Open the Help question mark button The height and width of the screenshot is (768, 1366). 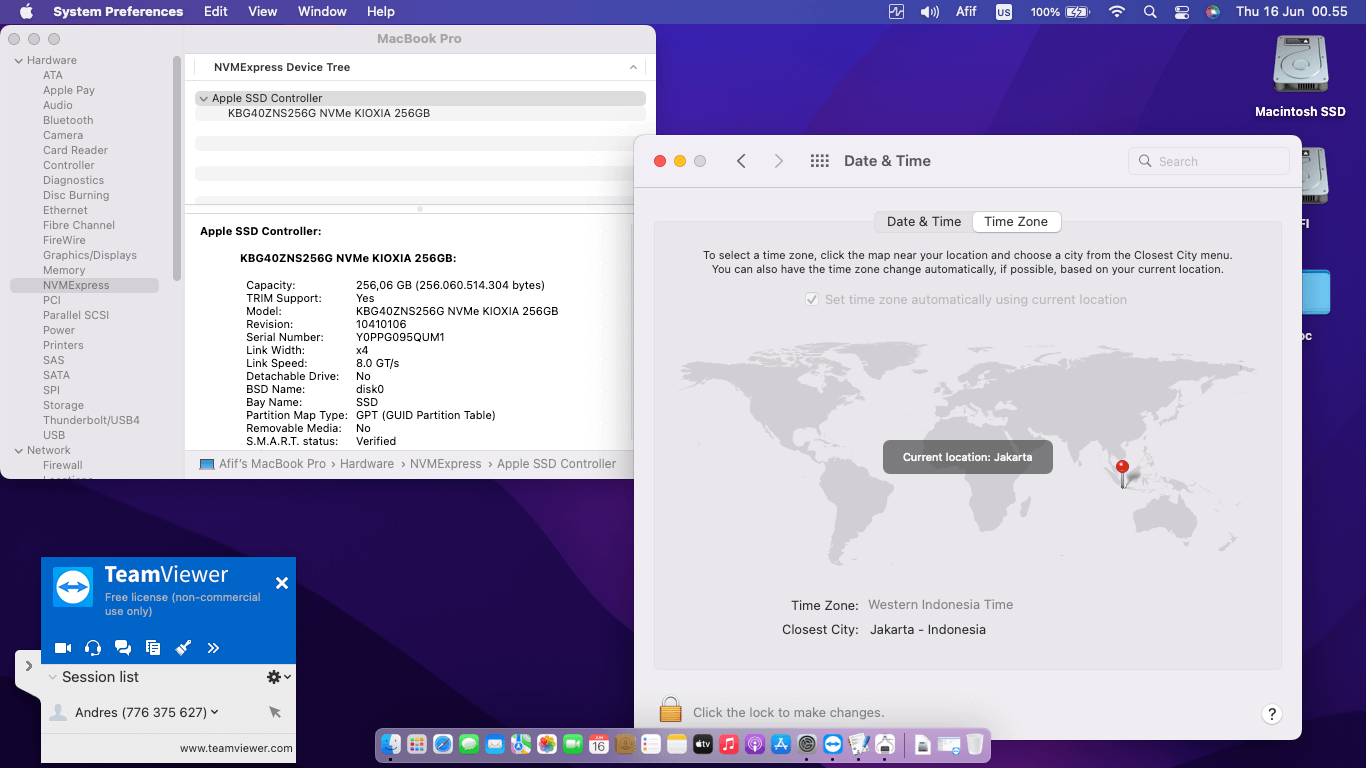(x=1271, y=714)
